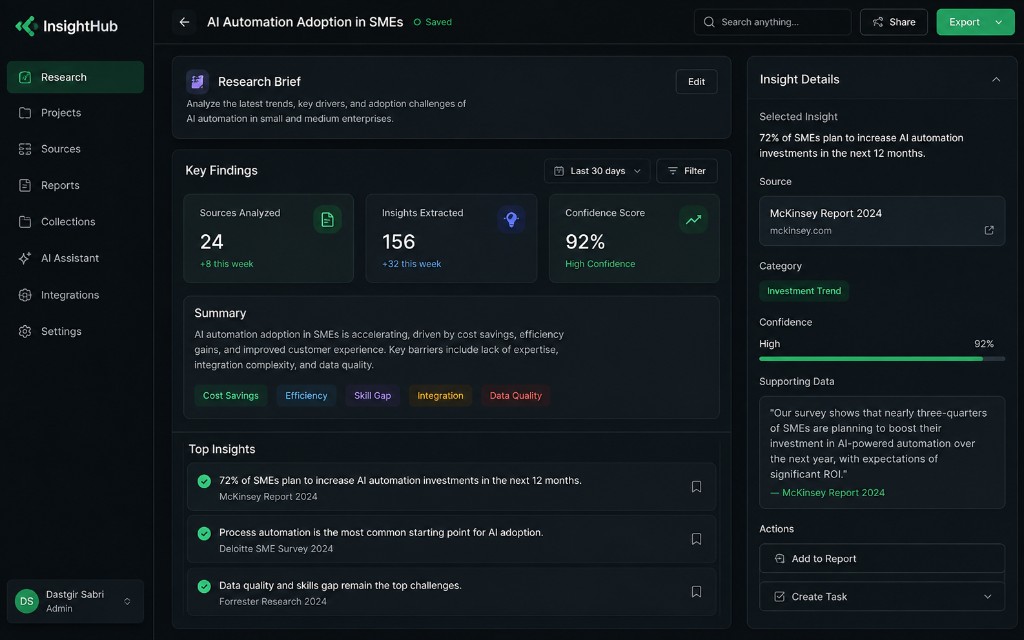
Task: Open the Research section
Action: point(75,77)
